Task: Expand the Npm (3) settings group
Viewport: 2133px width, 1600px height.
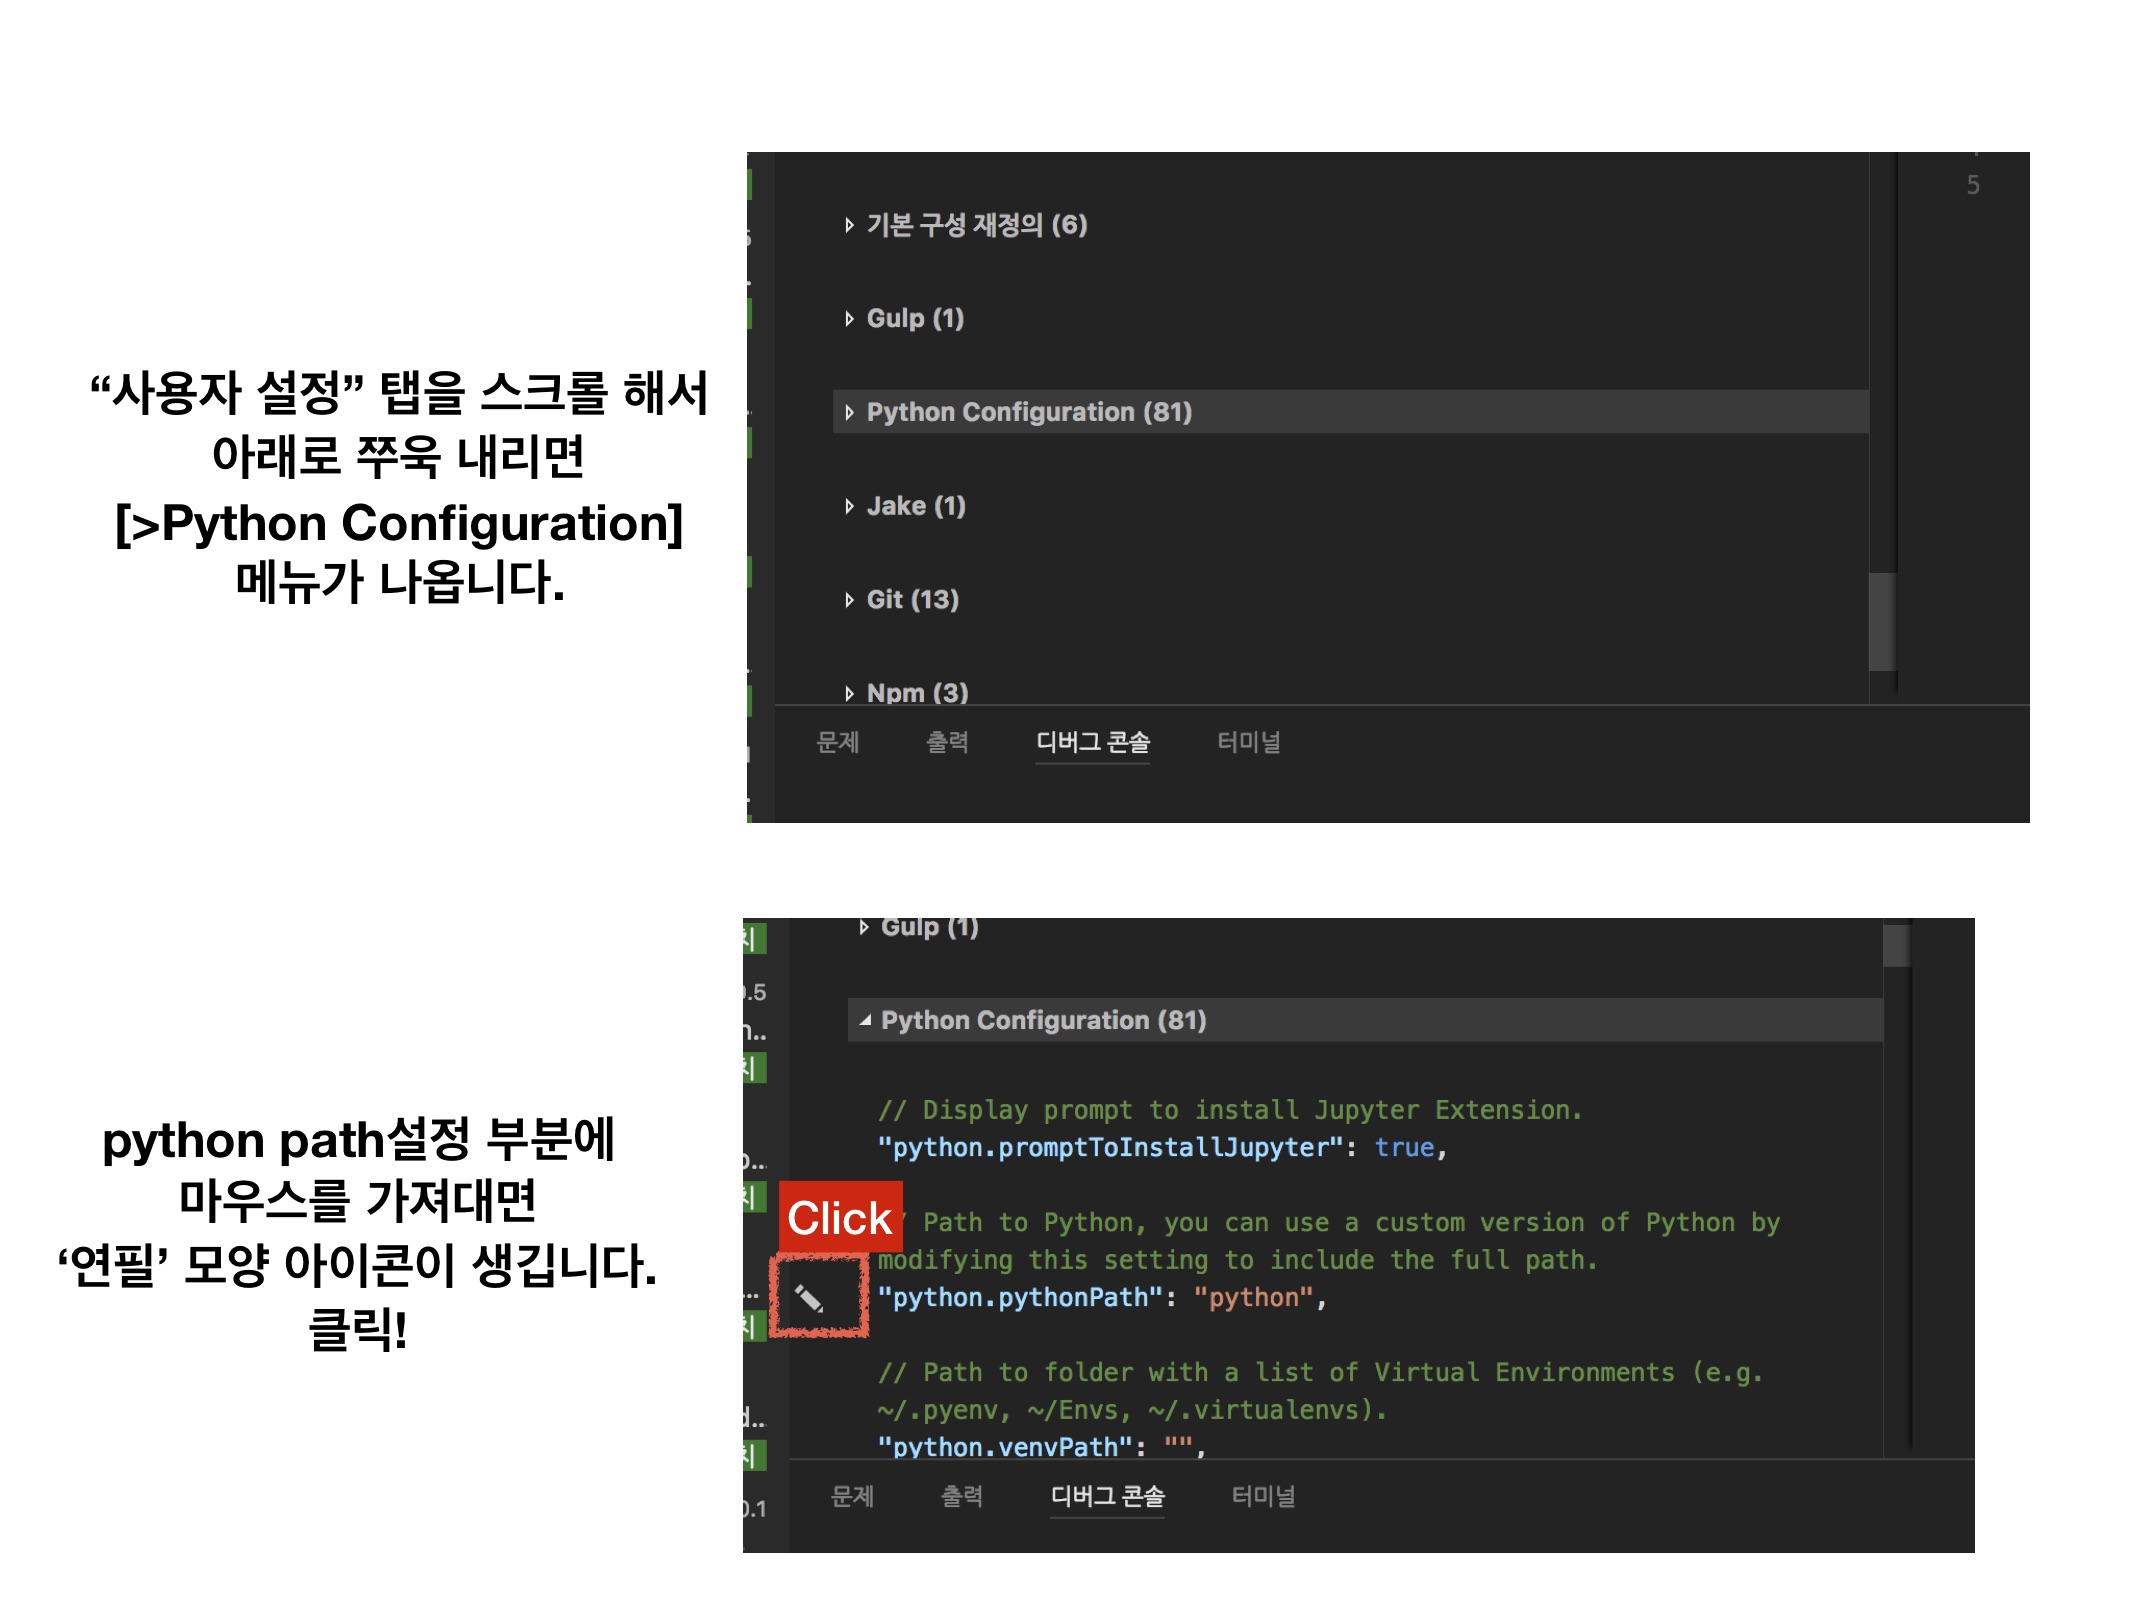Action: click(x=916, y=692)
